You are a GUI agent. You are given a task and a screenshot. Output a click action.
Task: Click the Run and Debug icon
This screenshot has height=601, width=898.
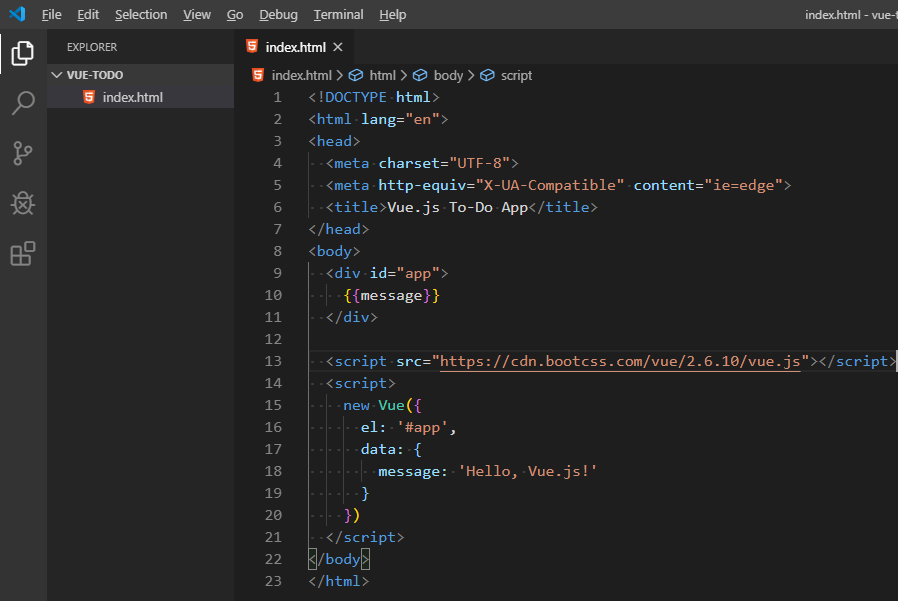point(22,203)
